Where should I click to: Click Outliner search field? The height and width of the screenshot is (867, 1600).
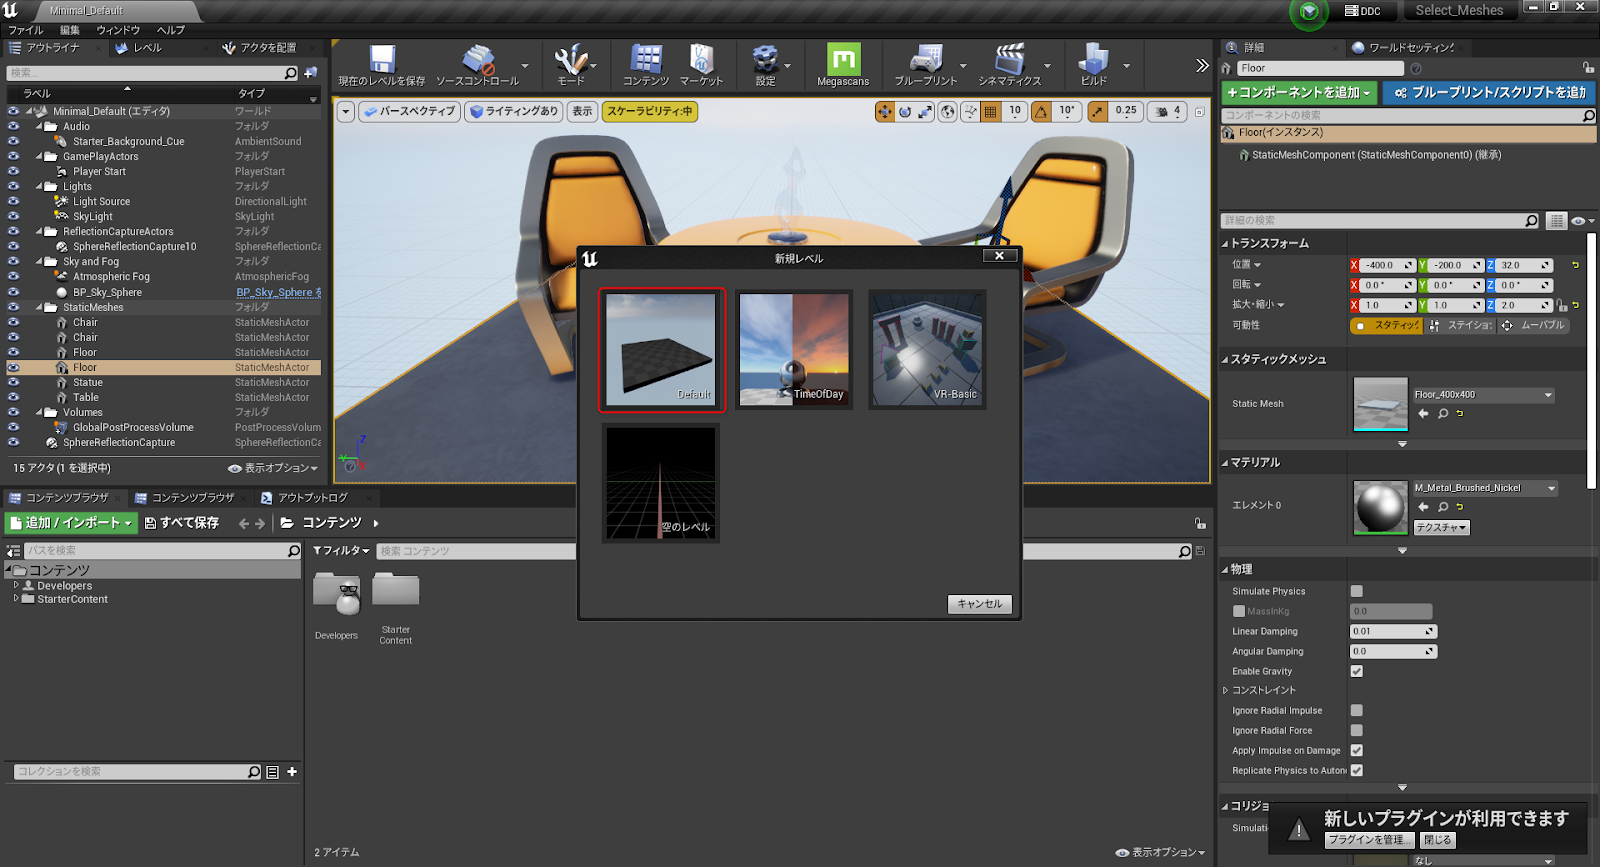(152, 73)
